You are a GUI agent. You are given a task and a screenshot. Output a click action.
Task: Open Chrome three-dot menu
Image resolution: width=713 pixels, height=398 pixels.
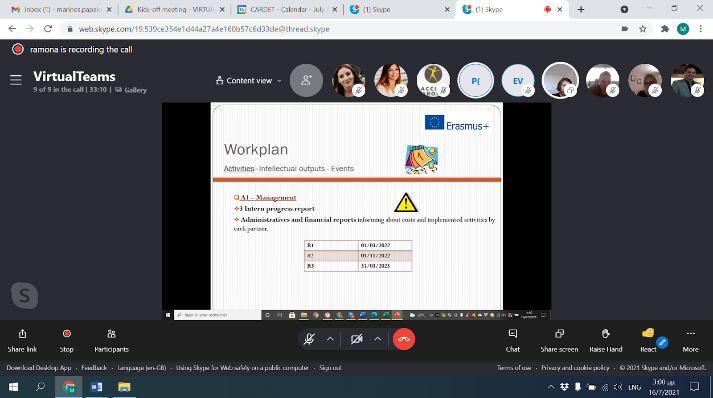pyautogui.click(x=700, y=29)
